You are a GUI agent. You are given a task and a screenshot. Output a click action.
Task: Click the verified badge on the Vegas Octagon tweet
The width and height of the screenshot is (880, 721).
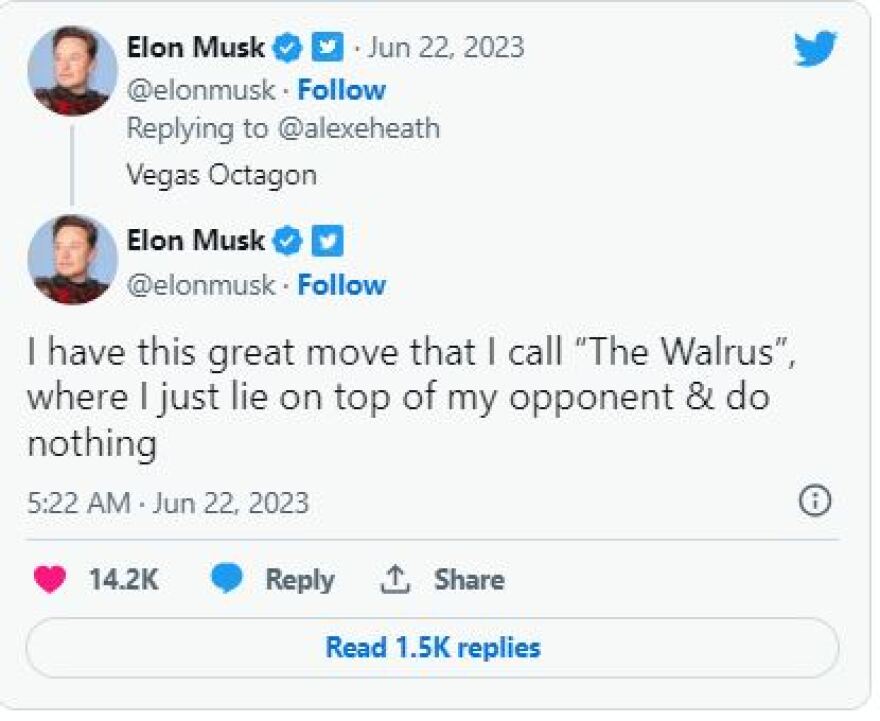point(289,47)
